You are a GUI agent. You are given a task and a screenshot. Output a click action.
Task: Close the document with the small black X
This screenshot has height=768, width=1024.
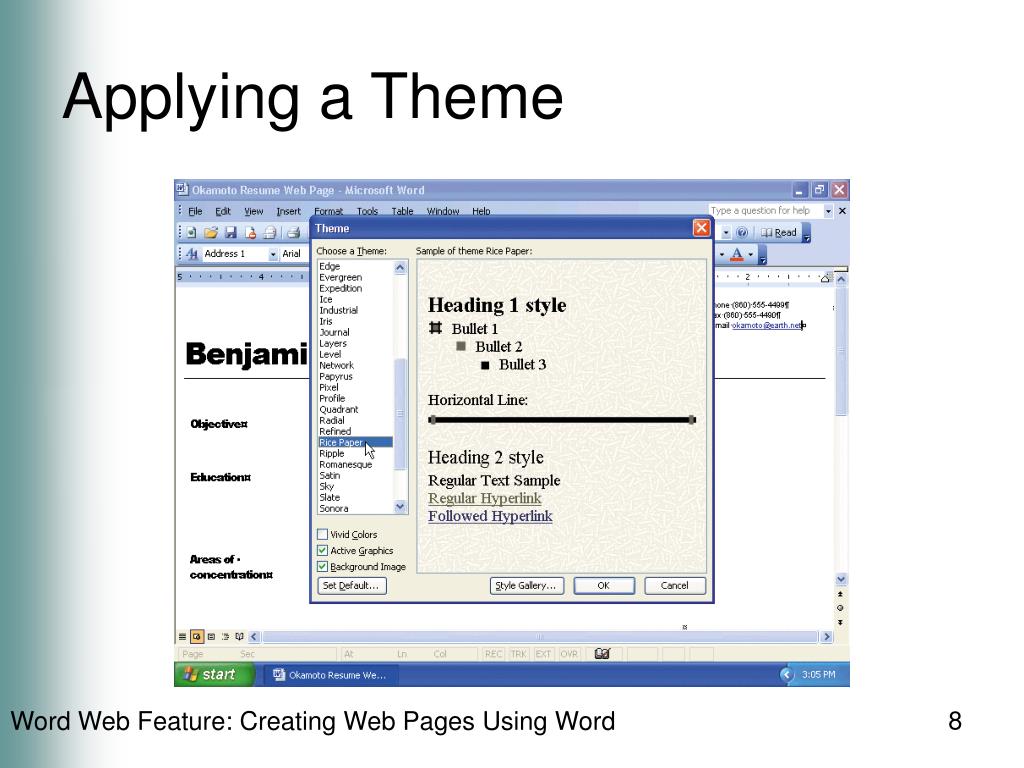[842, 211]
